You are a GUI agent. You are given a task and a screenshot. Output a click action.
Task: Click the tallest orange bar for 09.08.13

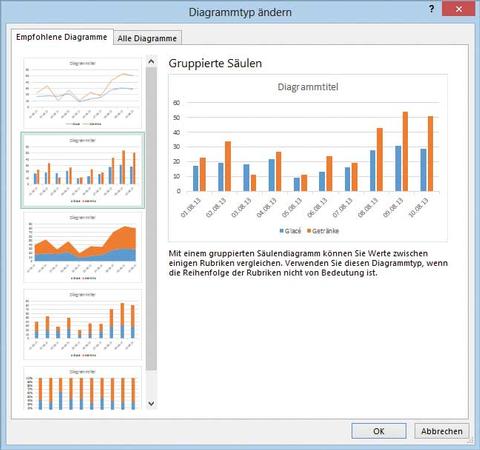point(405,152)
